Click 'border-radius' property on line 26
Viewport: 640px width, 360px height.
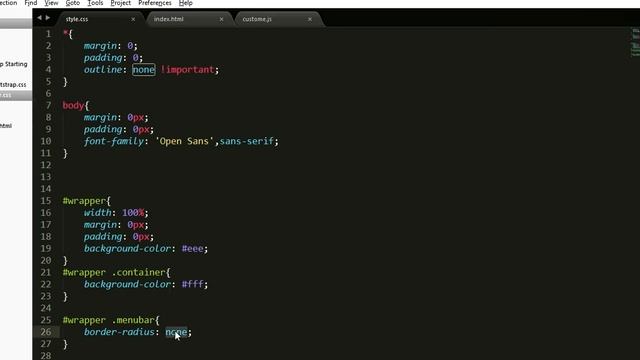click(x=119, y=332)
